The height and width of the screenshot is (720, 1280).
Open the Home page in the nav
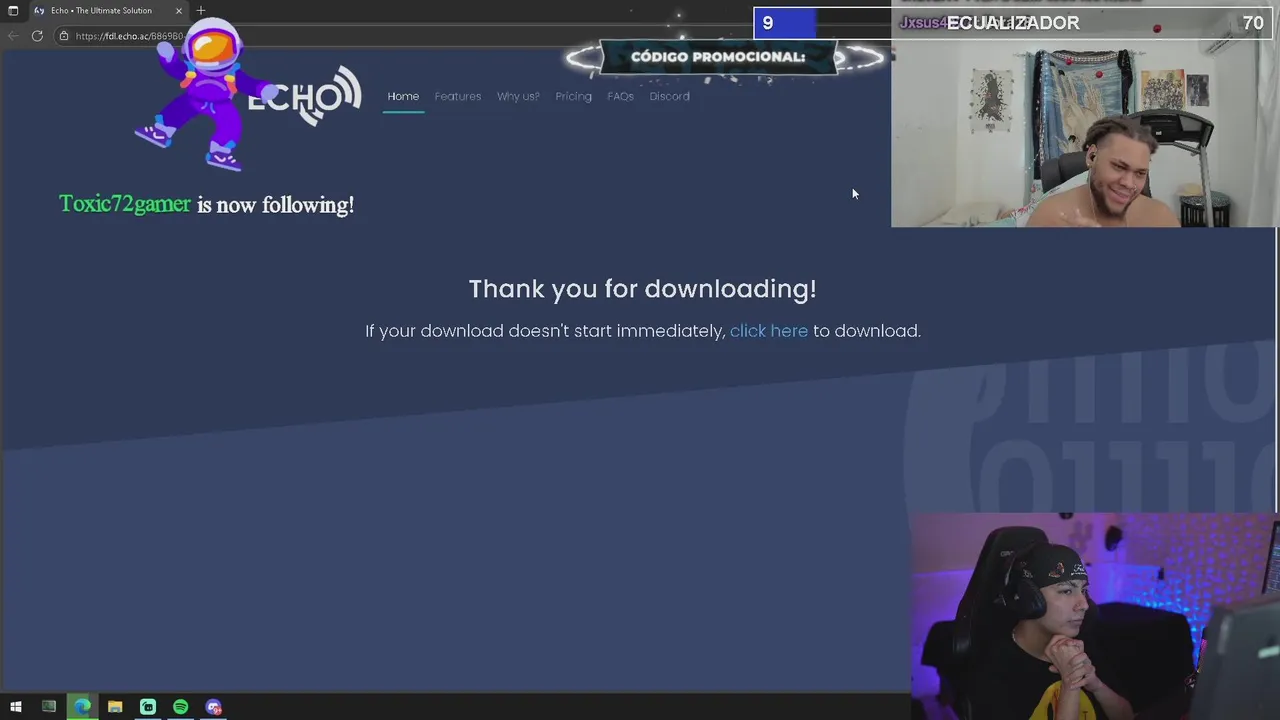(403, 96)
